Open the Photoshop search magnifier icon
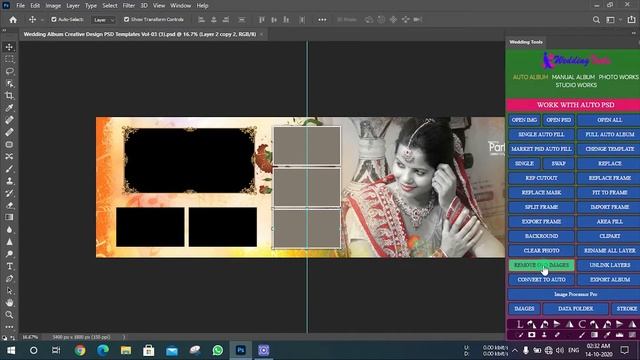Screen dimensions: 640x360 tap(596, 20)
